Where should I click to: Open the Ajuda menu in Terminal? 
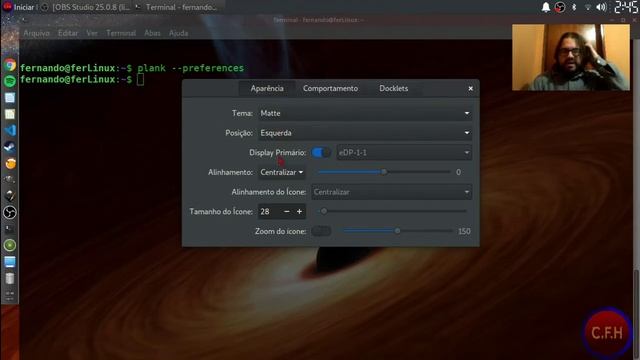[178, 33]
